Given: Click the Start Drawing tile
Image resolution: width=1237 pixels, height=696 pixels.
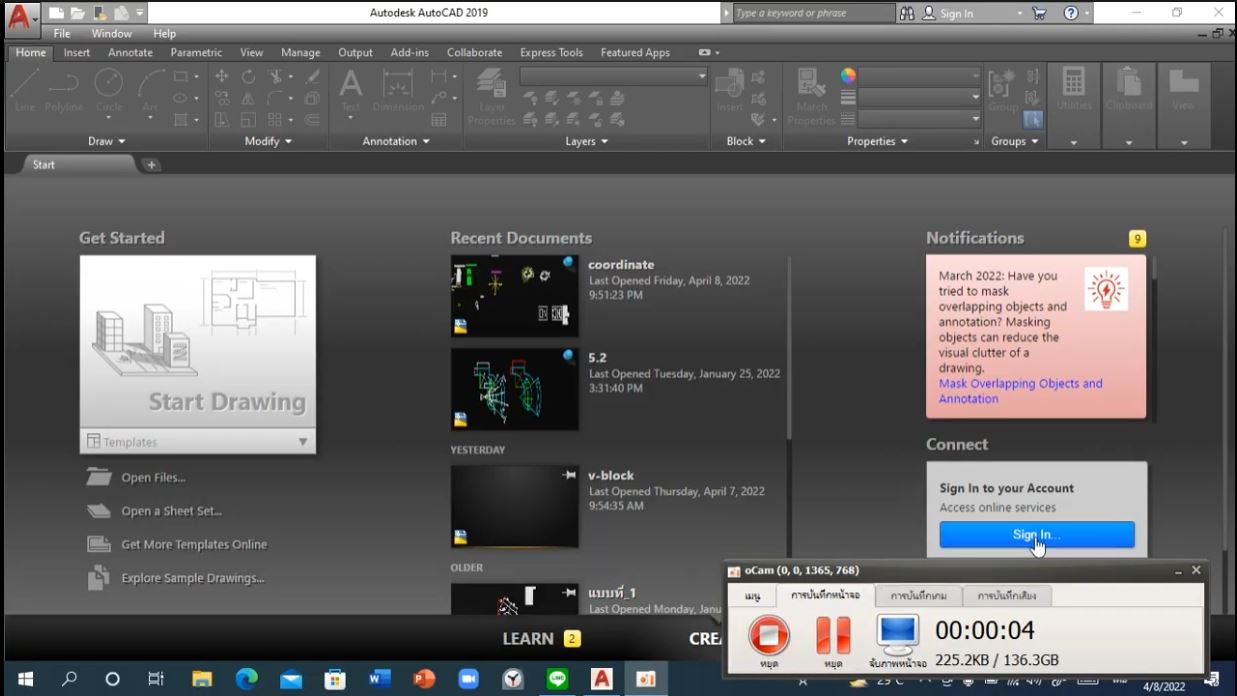Looking at the screenshot, I should [198, 342].
